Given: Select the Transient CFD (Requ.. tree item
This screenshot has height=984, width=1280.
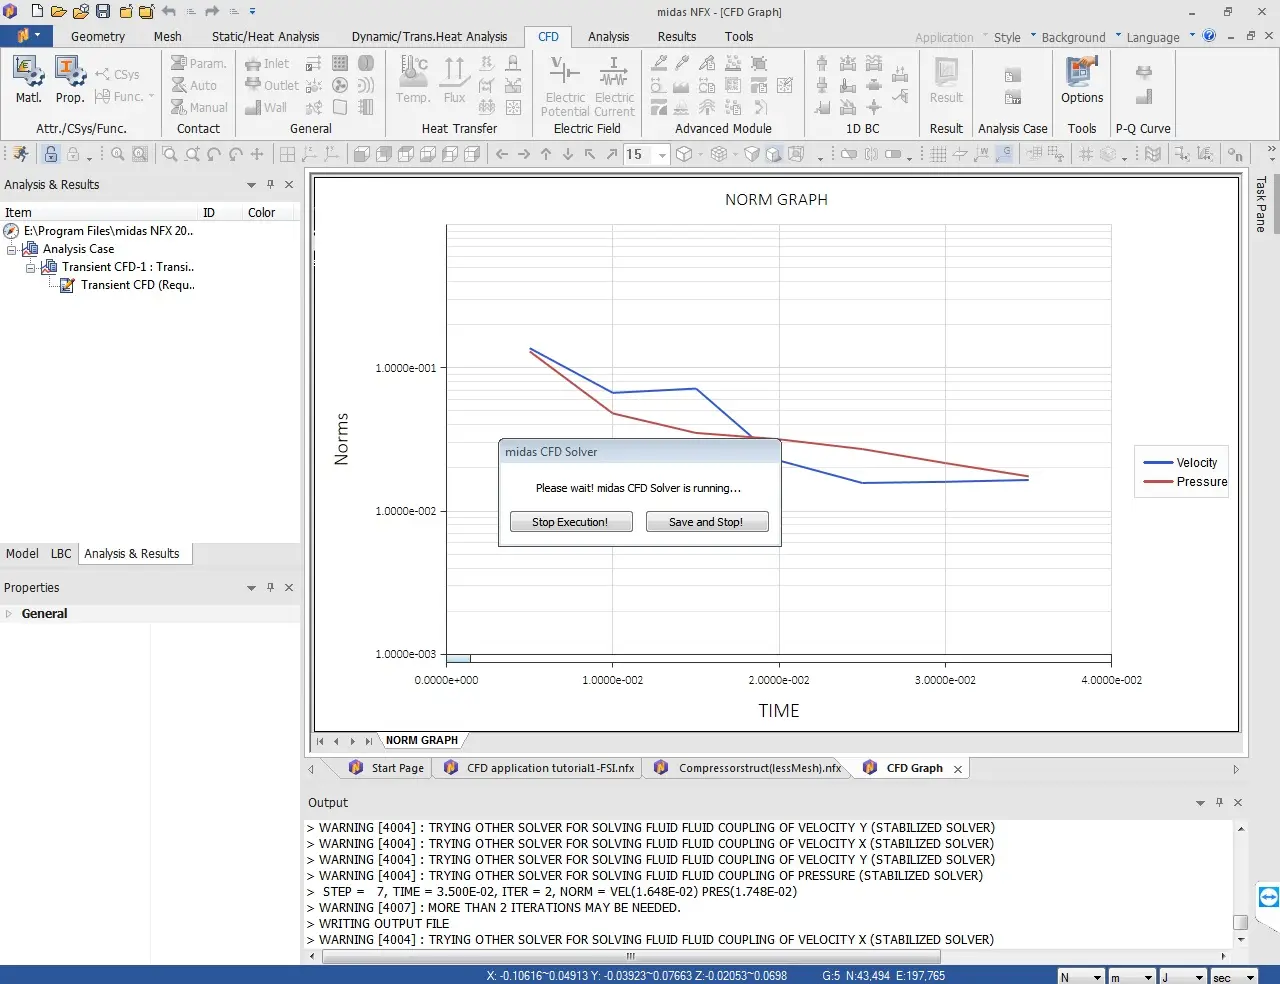Looking at the screenshot, I should coord(127,285).
